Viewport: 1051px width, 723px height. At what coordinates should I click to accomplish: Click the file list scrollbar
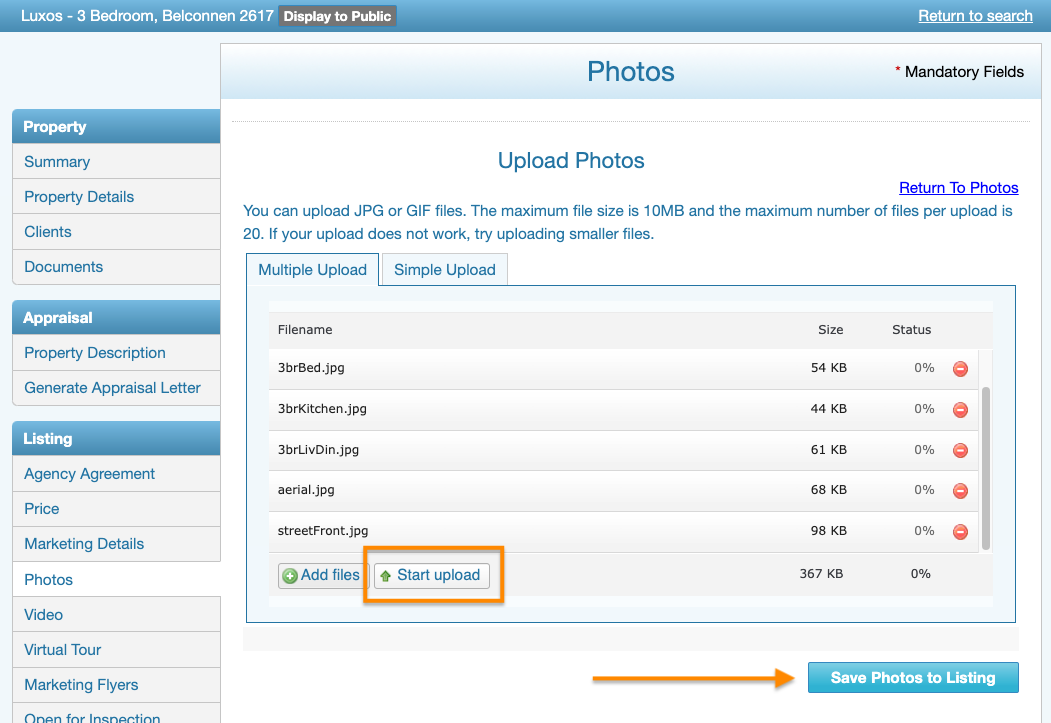[x=986, y=468]
